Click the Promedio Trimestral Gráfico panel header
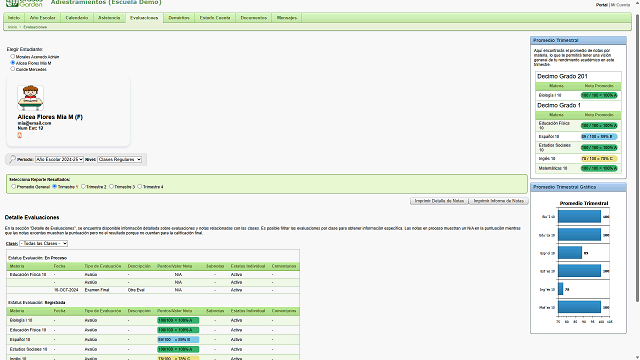 pos(578,187)
